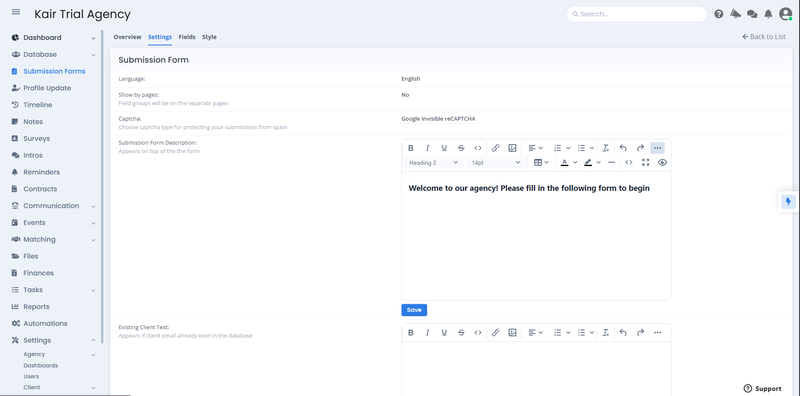Screen dimensions: 800x396
Task: Toggle the hamburger sidebar menu
Action: click(x=16, y=12)
